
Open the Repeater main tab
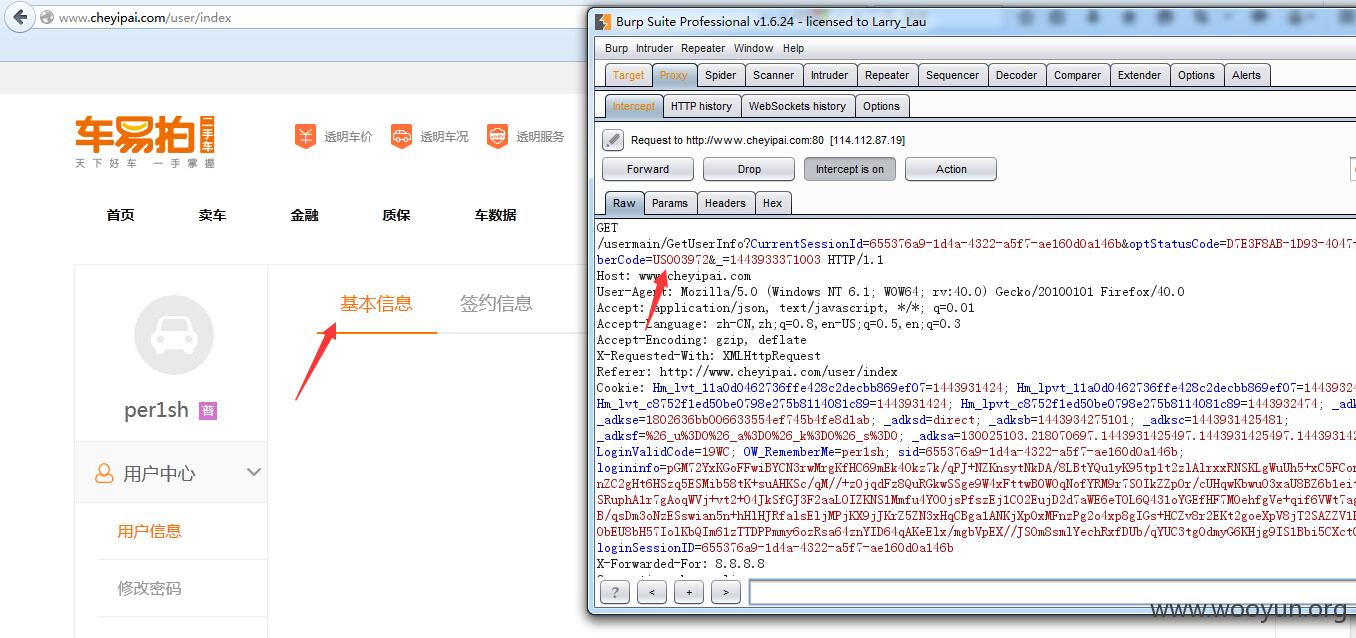click(x=887, y=75)
